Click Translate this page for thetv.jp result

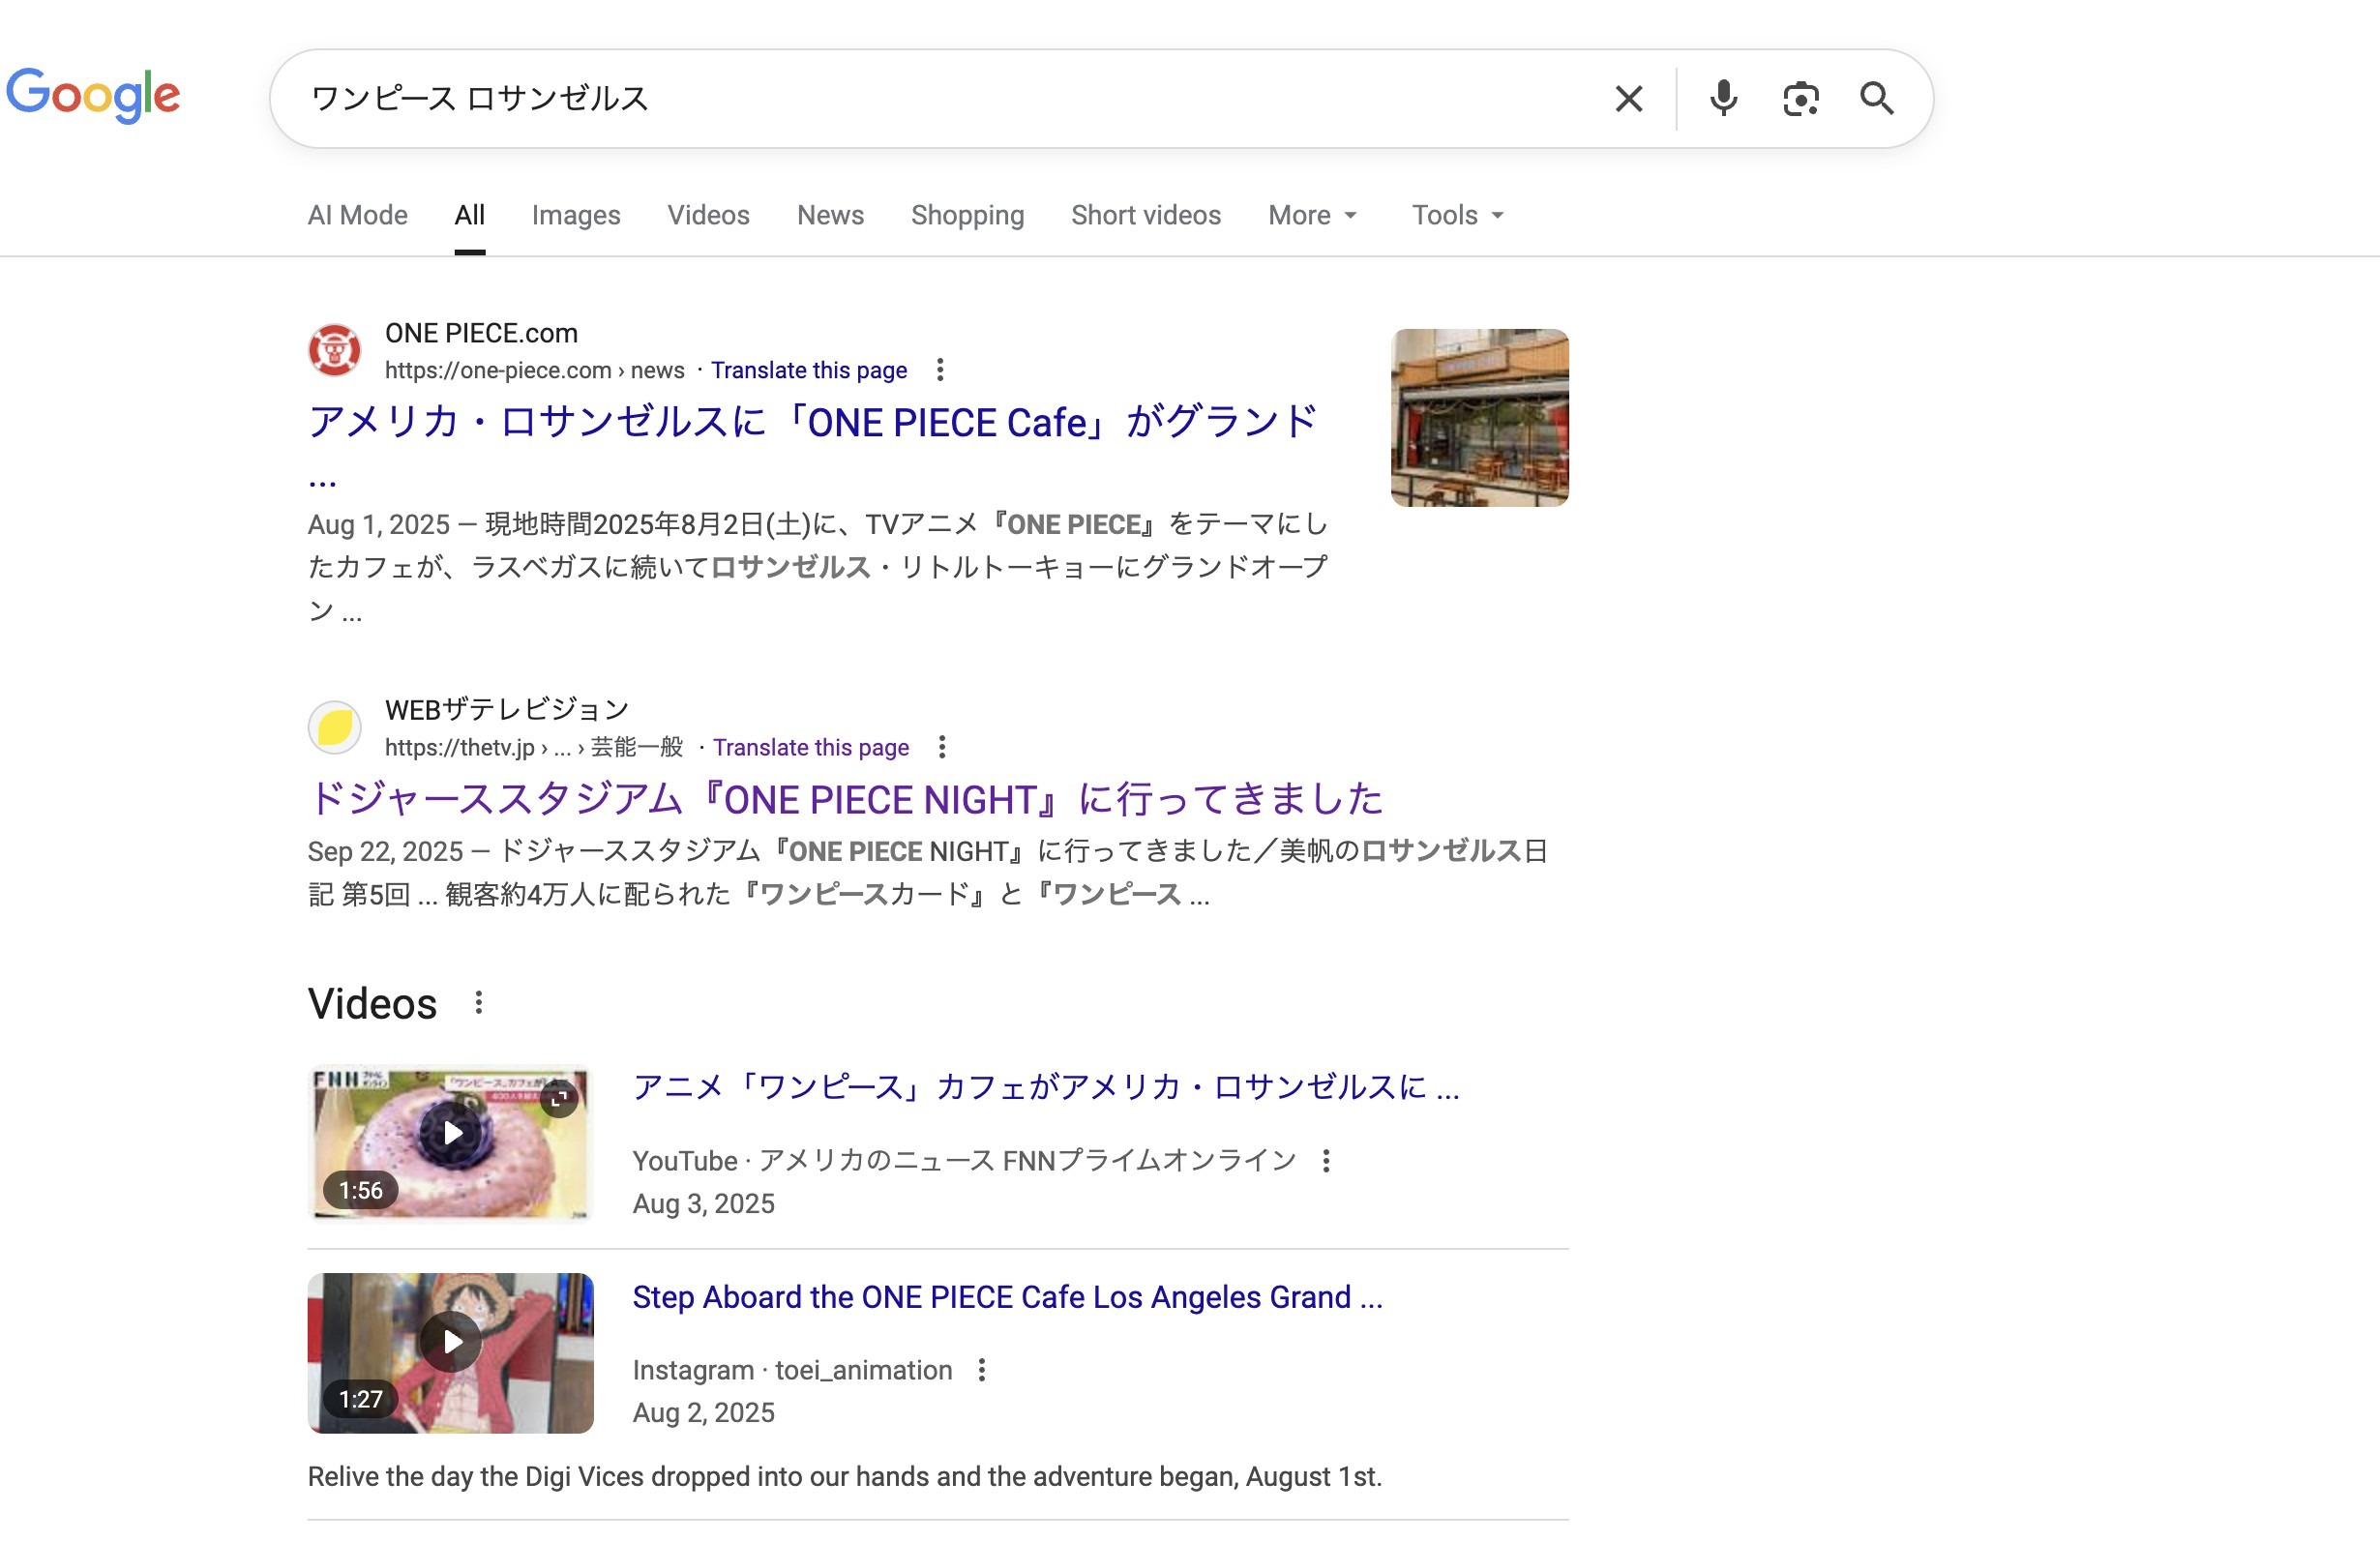point(810,747)
